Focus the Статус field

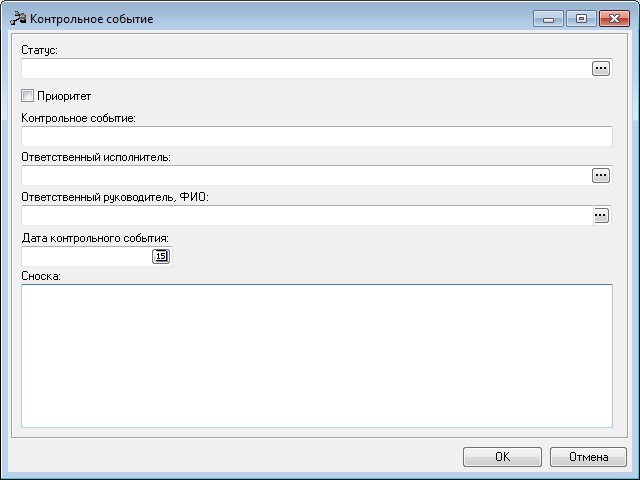pos(306,68)
